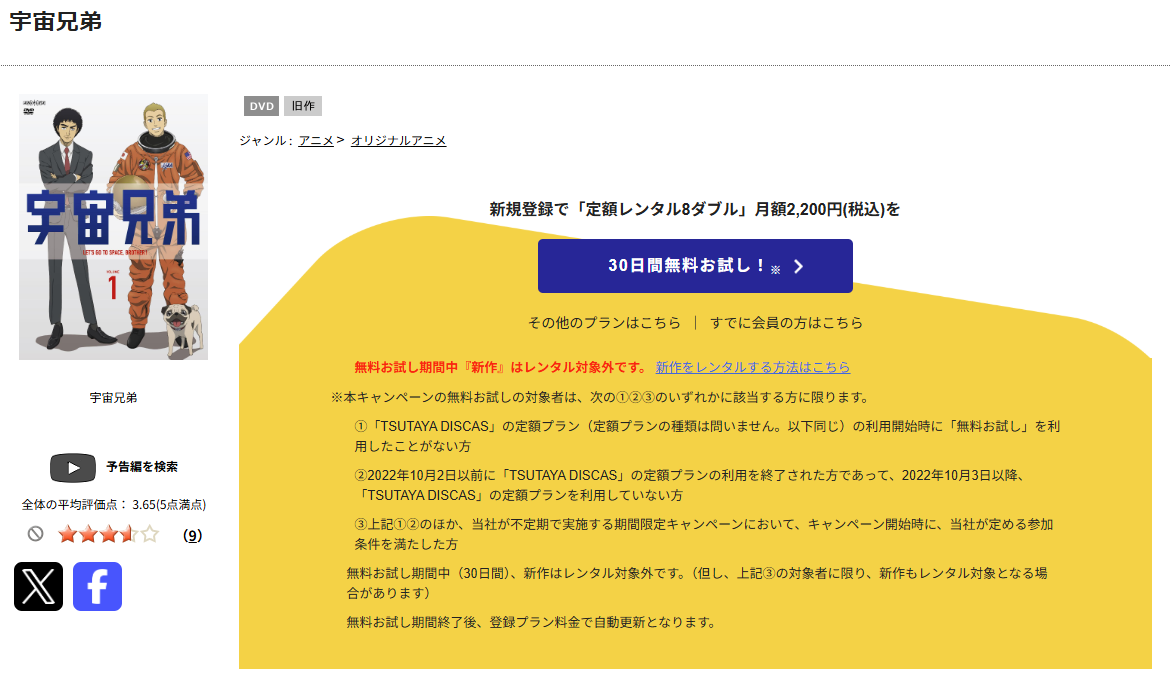Click the DVD tag badge
1171x682 pixels.
pyautogui.click(x=261, y=106)
